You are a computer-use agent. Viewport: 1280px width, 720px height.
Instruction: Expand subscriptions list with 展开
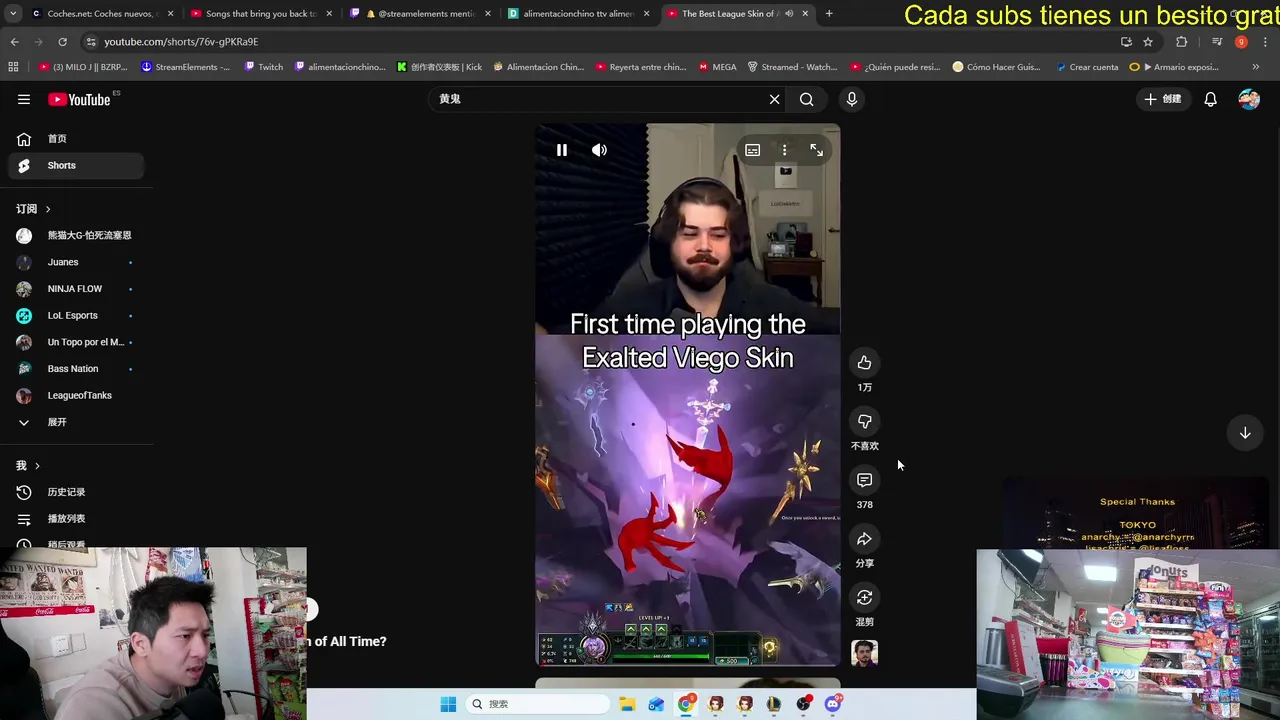point(75,422)
